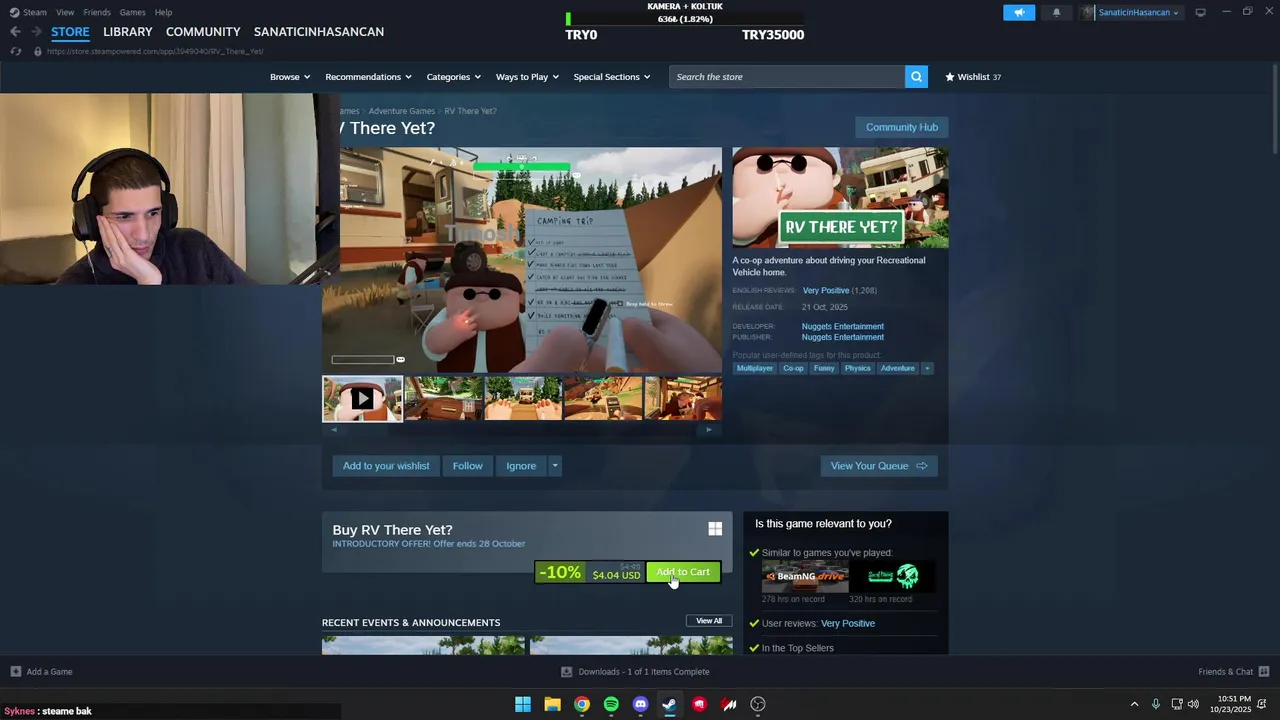Expand more tags with plus button

(x=927, y=368)
